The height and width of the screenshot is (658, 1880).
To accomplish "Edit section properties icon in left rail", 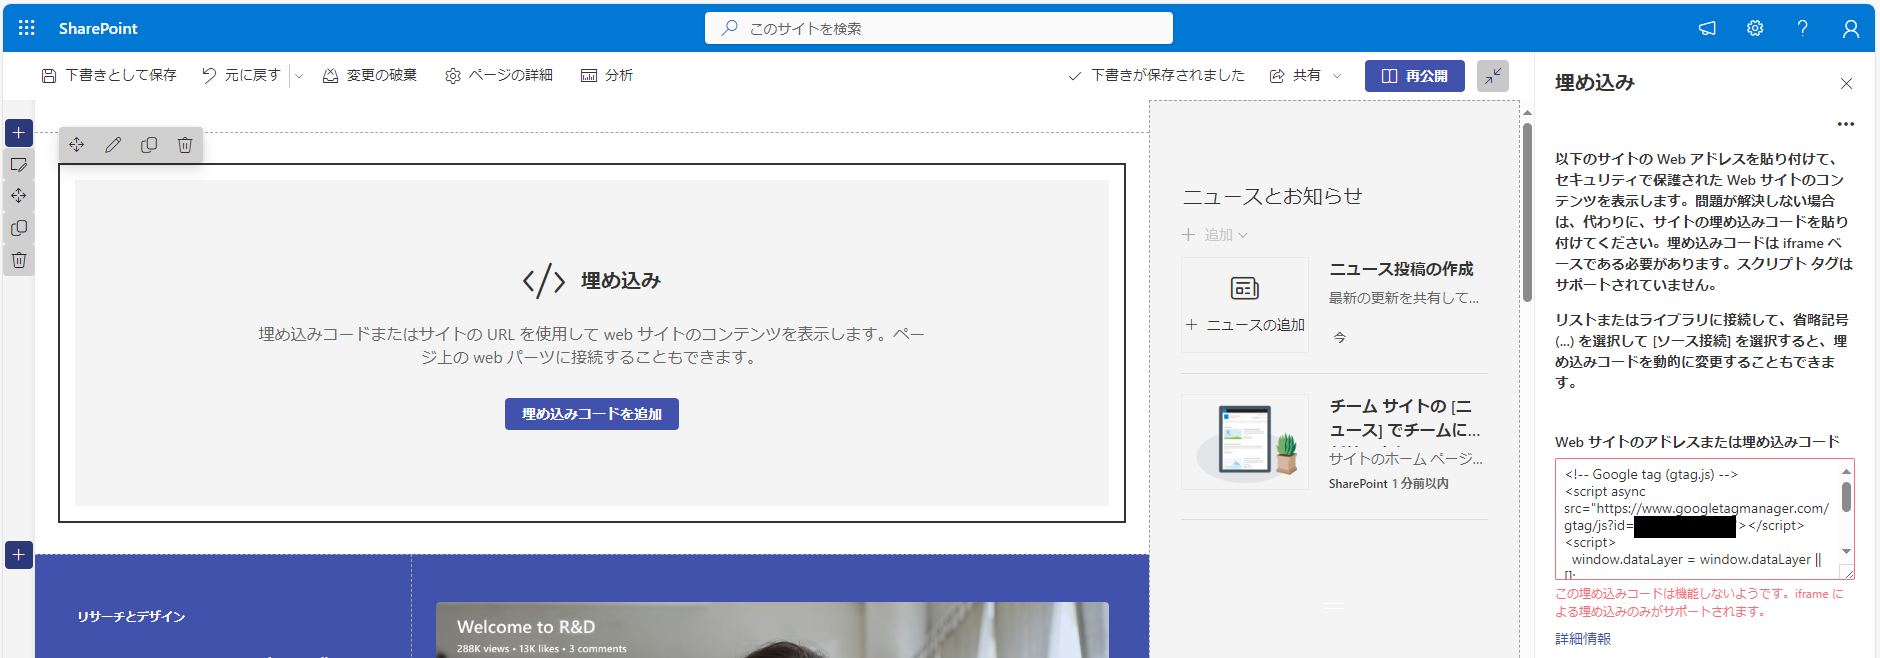I will tap(19, 165).
